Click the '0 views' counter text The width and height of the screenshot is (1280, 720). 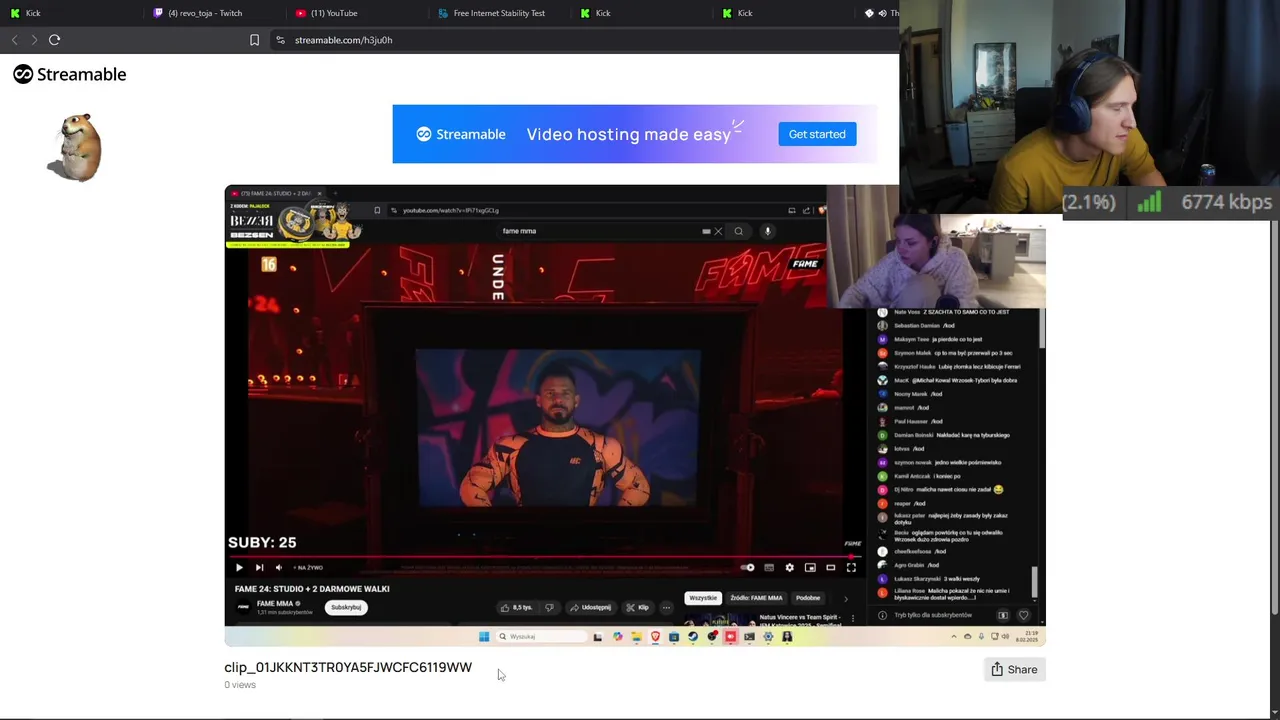click(240, 685)
